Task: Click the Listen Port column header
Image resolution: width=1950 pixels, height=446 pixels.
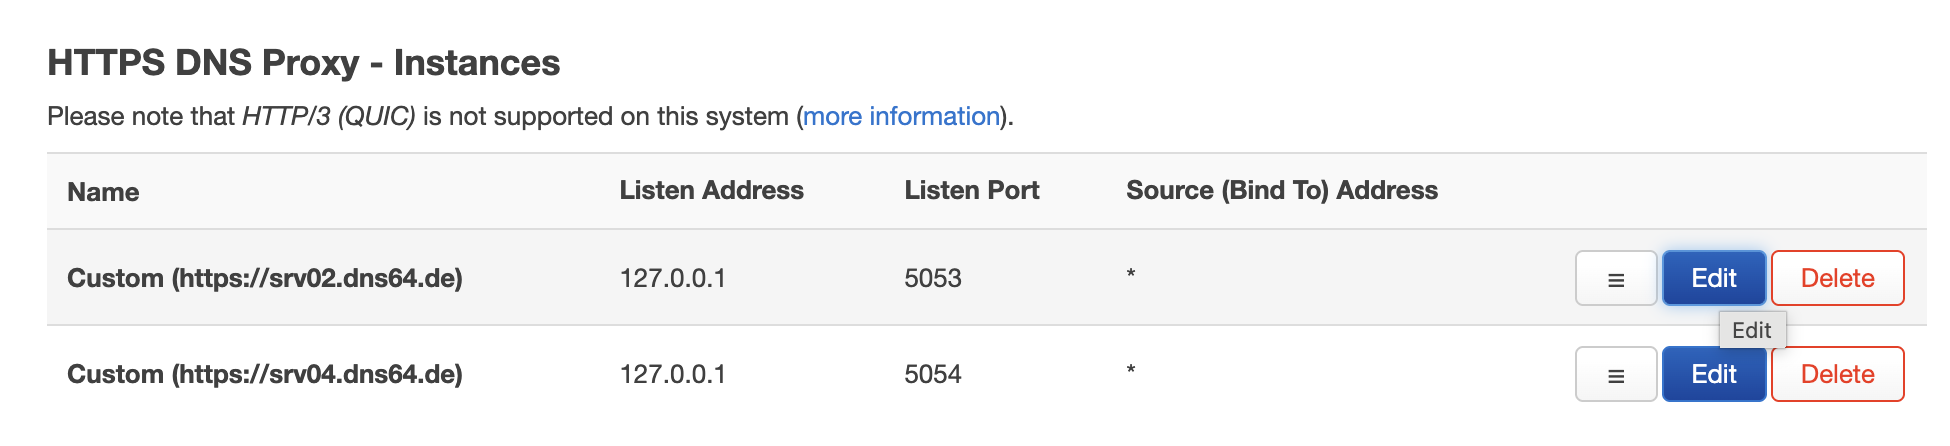Action: (971, 190)
